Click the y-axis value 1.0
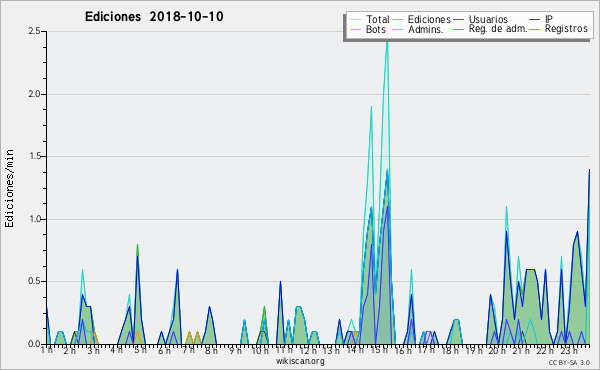Screen dimensions: 600x370 pyautogui.click(x=34, y=219)
